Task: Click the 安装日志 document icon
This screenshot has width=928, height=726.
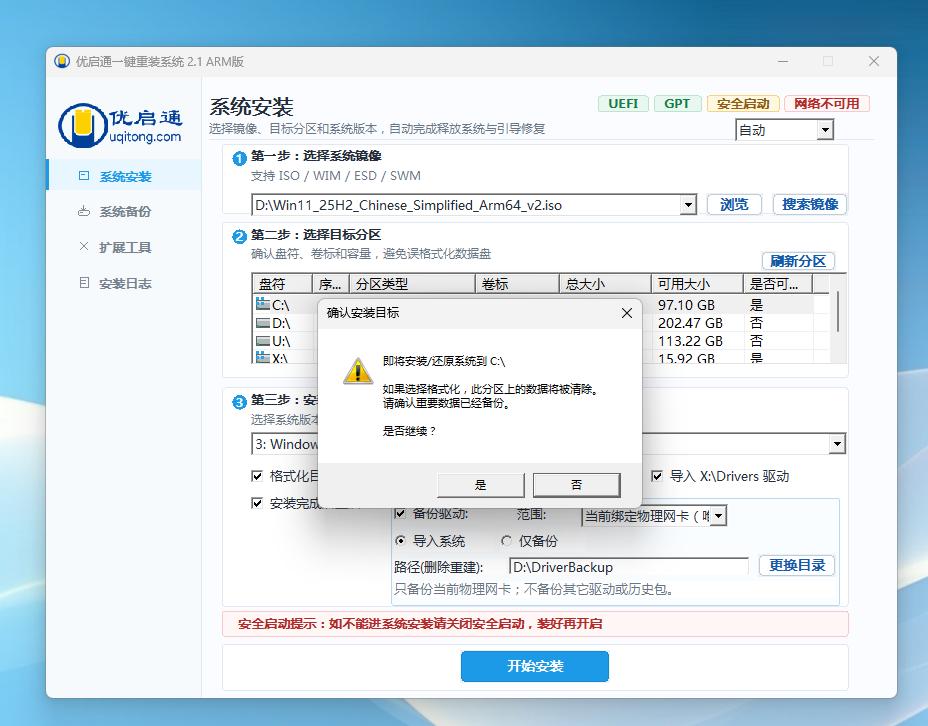Action: click(84, 283)
